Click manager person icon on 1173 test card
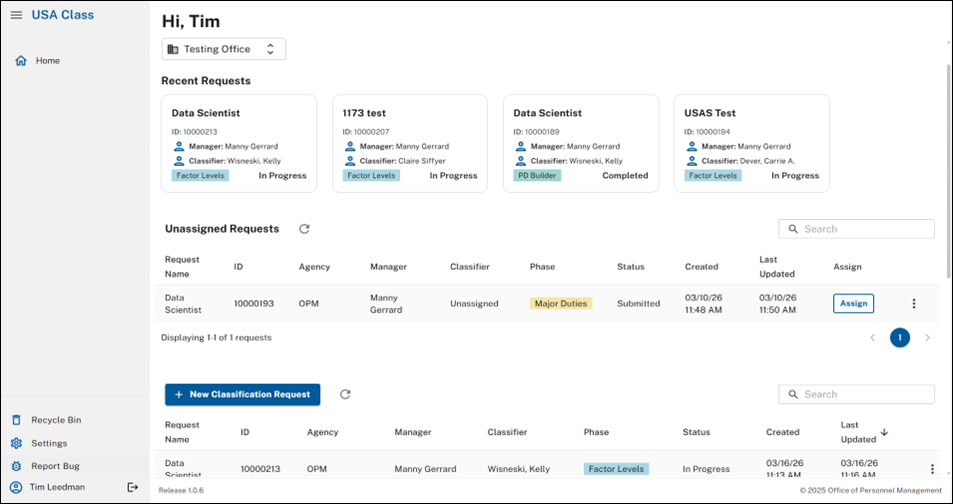The image size is (953, 504). pos(350,147)
